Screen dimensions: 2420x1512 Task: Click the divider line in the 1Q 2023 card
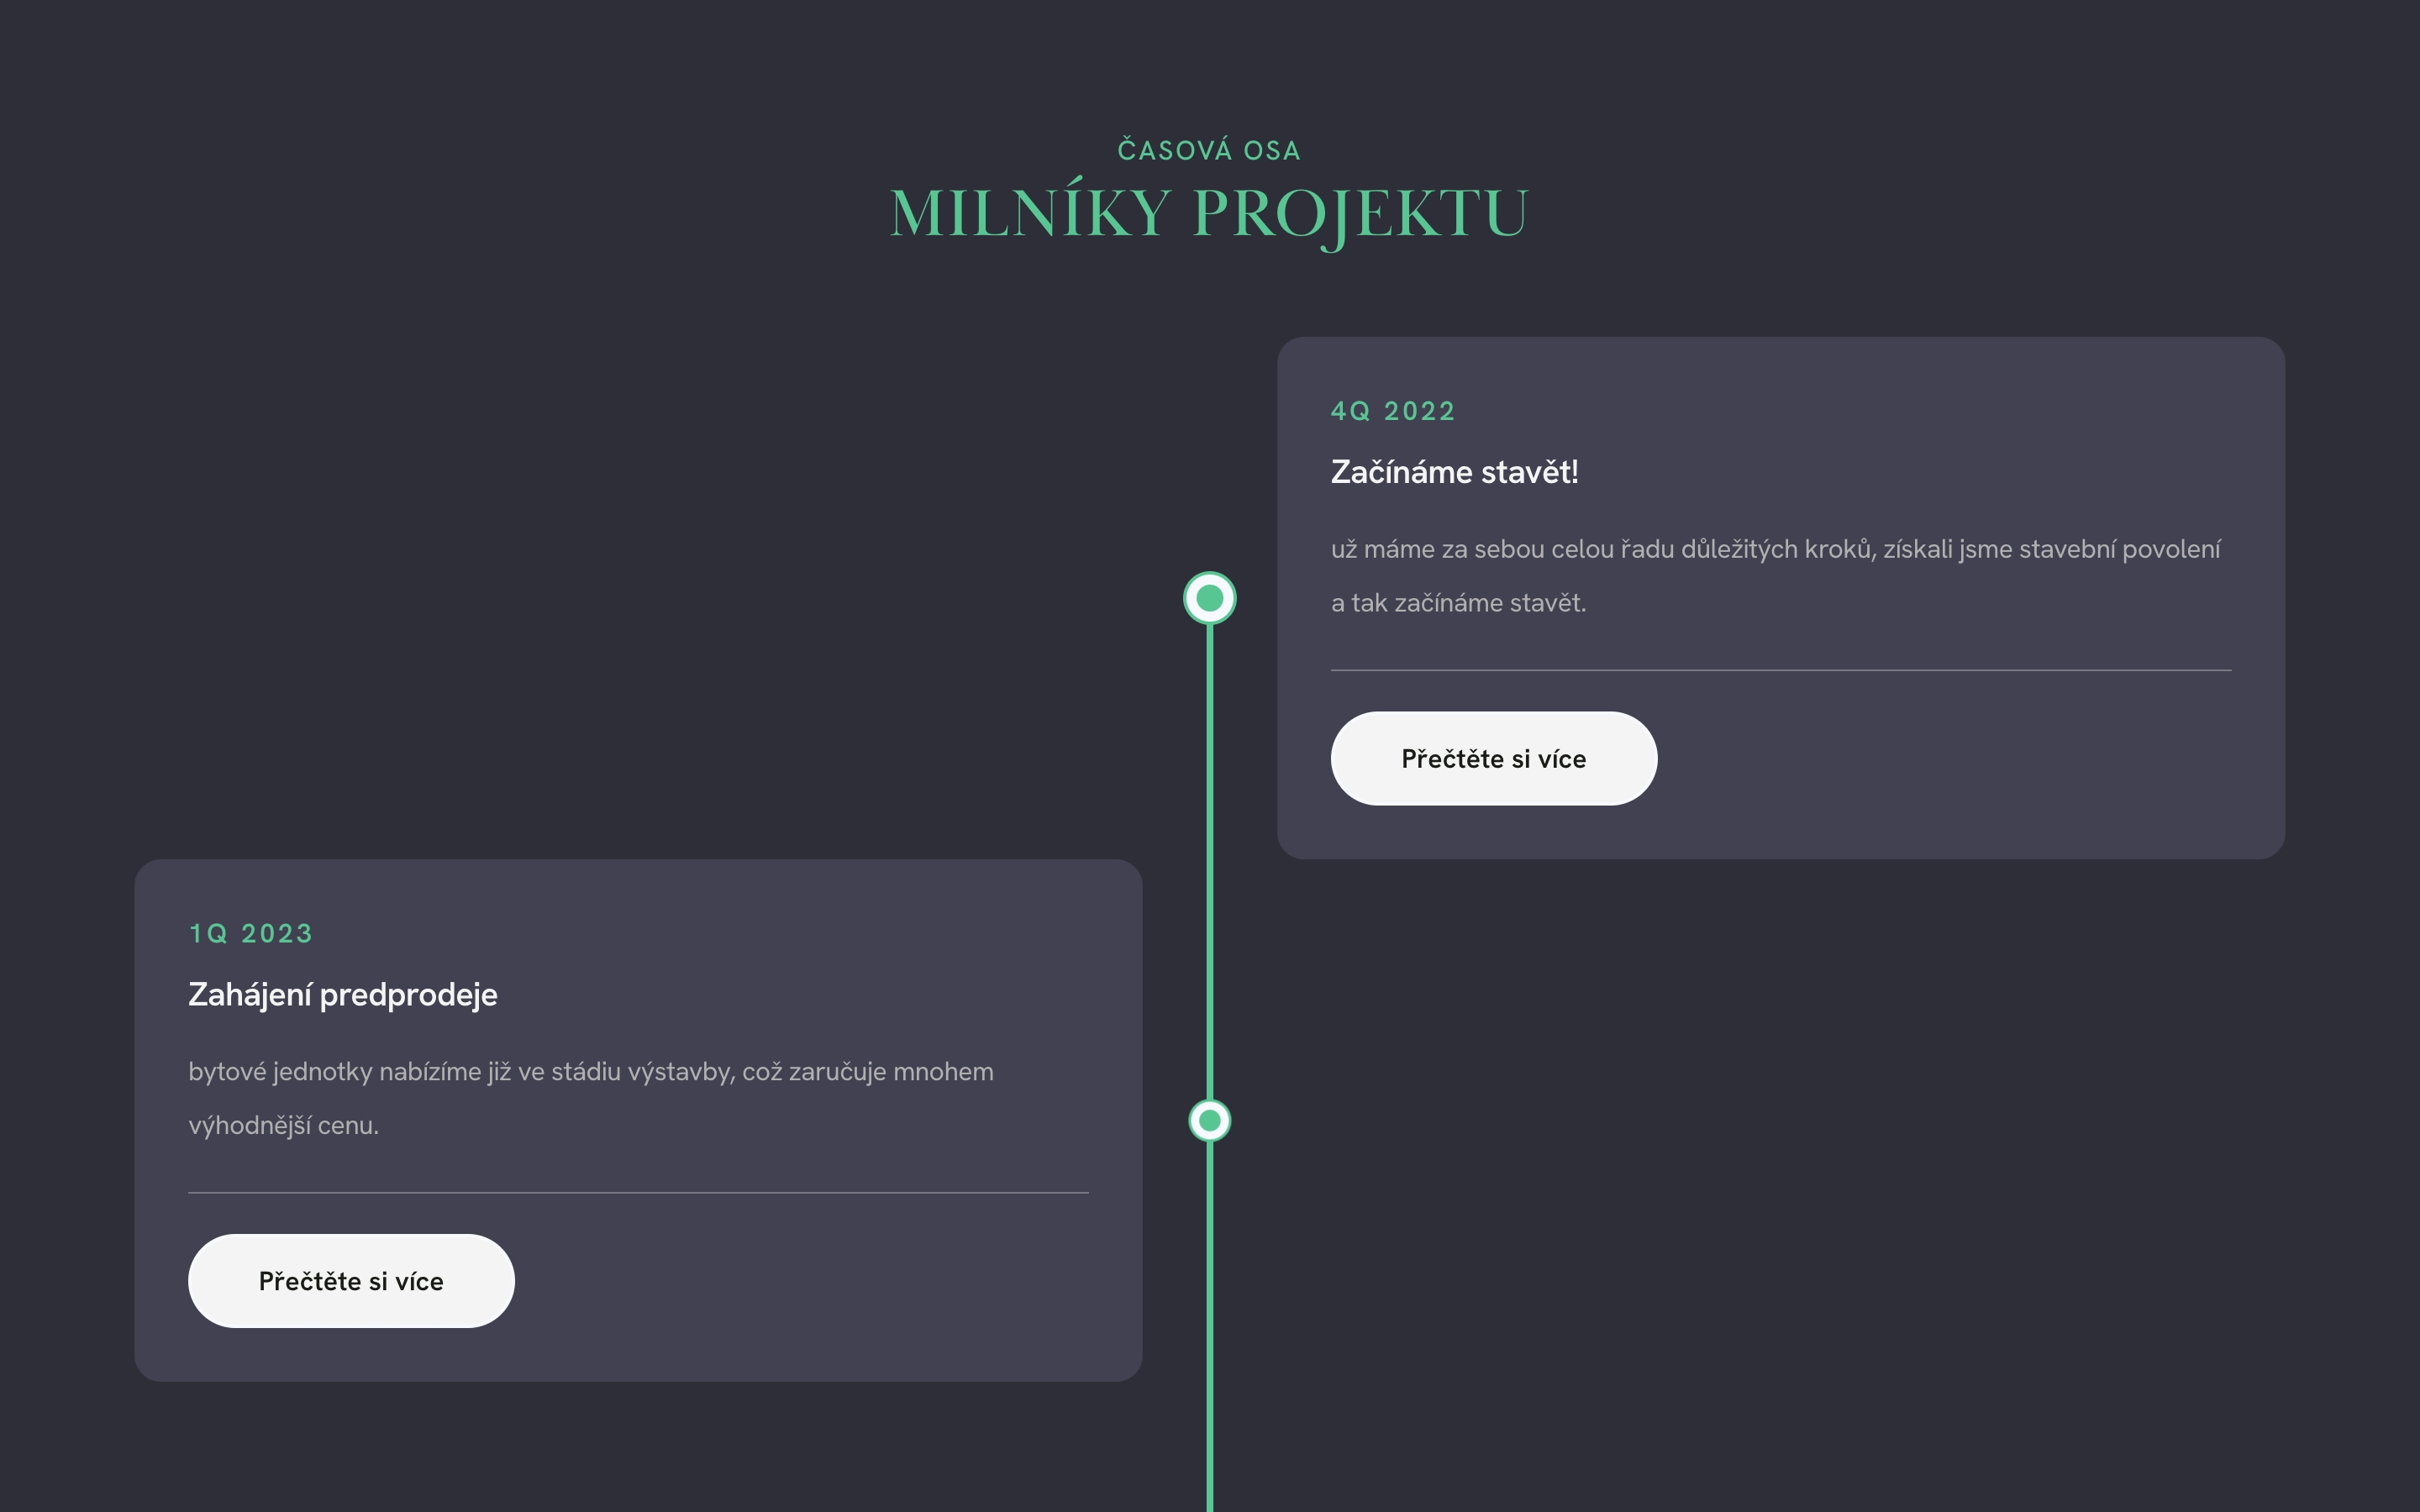click(x=638, y=1192)
